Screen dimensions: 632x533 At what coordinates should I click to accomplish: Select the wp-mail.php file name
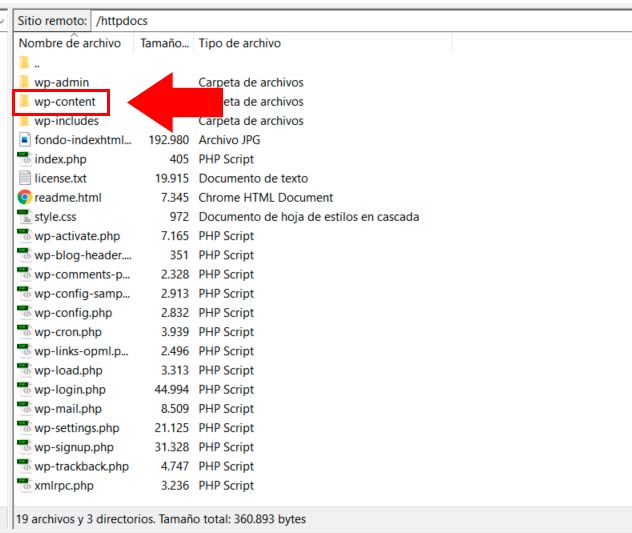(68, 409)
